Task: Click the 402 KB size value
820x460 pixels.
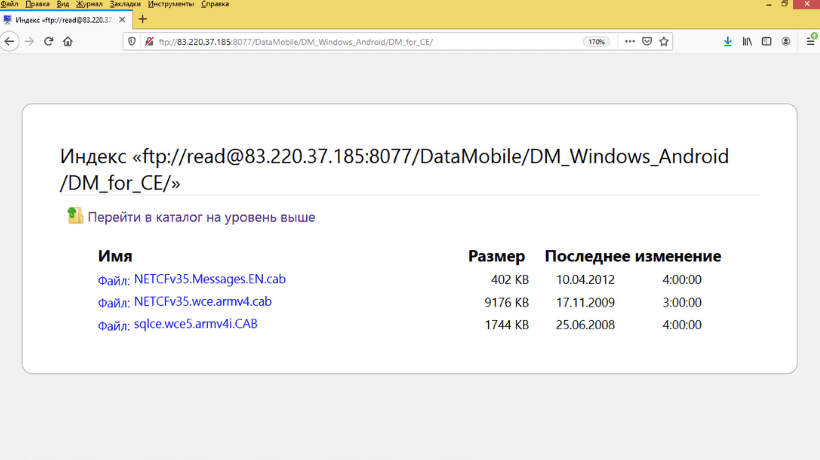Action: coord(510,280)
